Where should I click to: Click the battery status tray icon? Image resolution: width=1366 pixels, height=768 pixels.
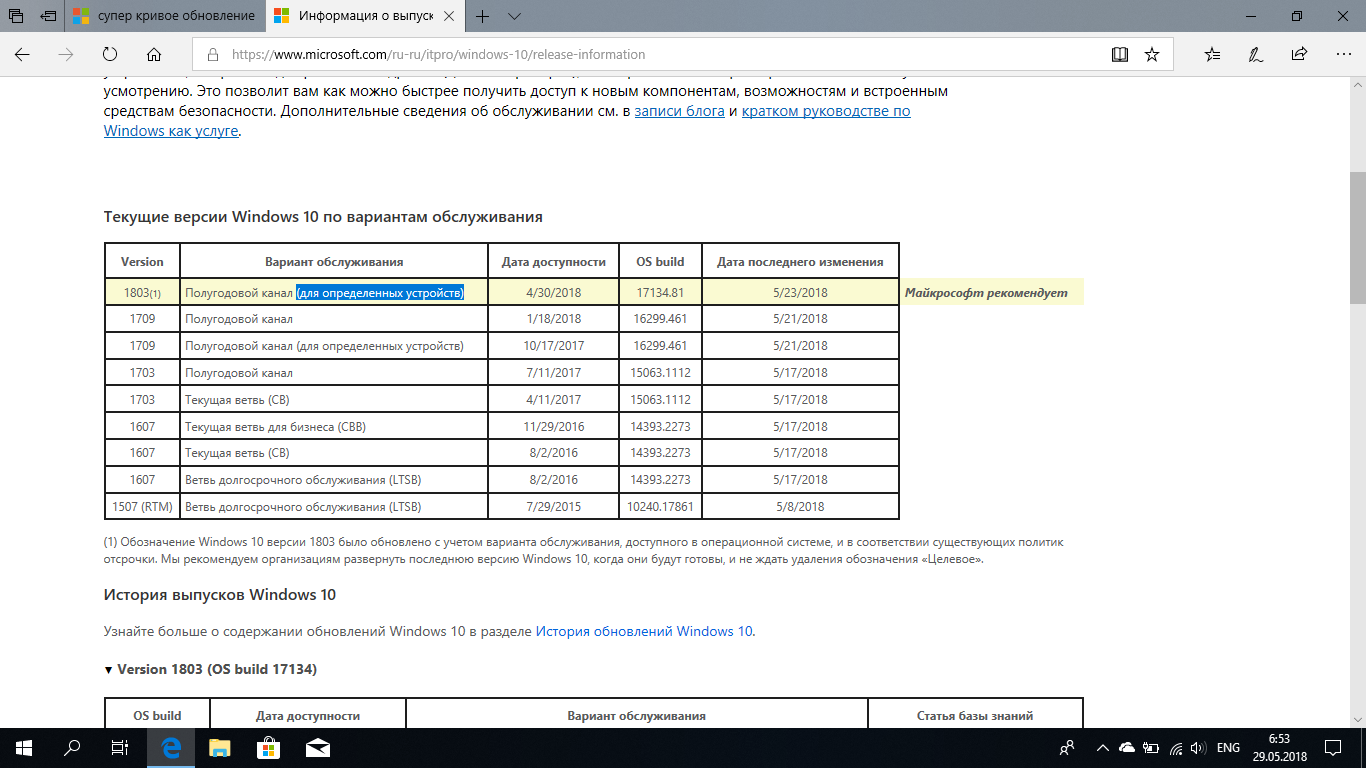[x=1151, y=748]
